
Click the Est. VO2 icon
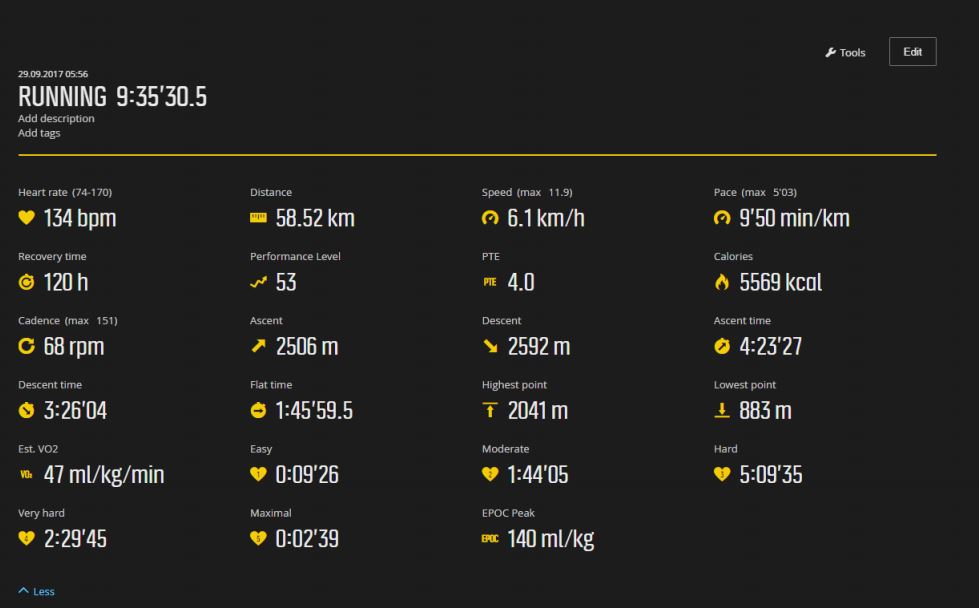click(26, 475)
